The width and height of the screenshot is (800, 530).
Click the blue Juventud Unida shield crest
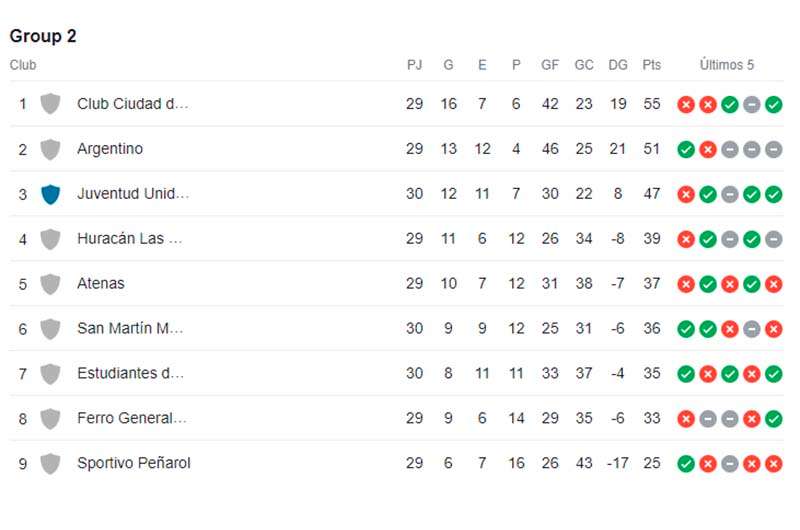click(51, 194)
